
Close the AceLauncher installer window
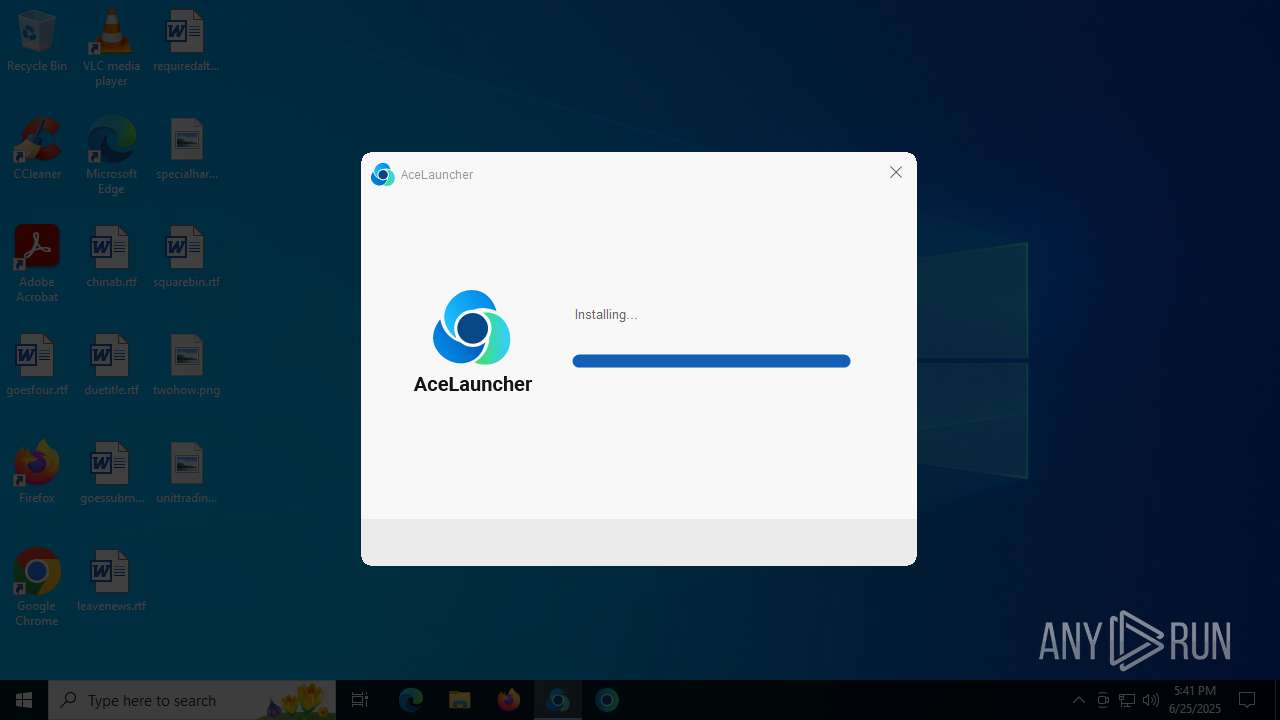pyautogui.click(x=896, y=172)
